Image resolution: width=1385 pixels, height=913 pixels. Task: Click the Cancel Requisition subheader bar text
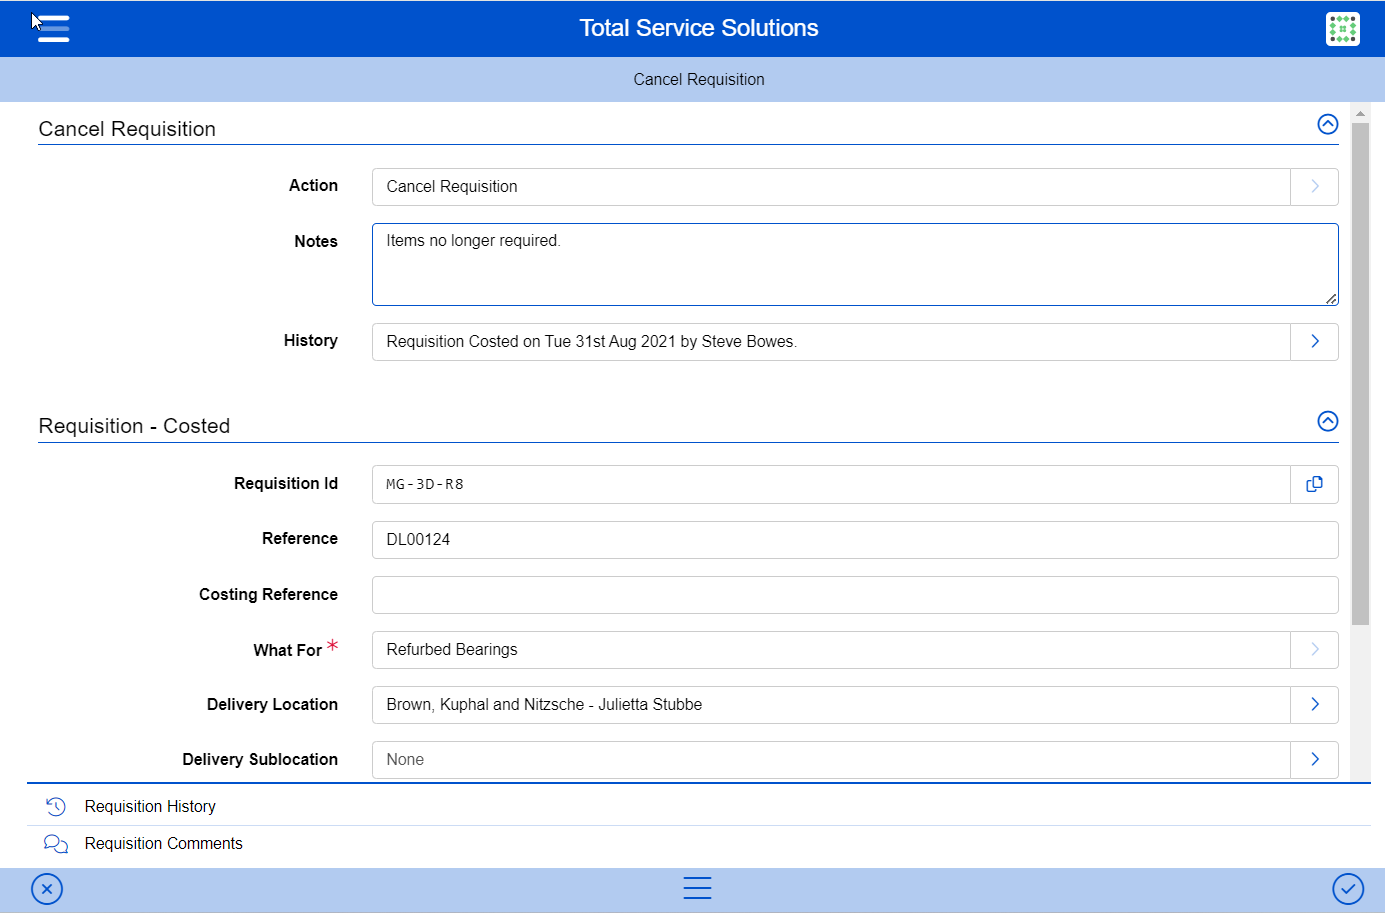[x=699, y=80]
